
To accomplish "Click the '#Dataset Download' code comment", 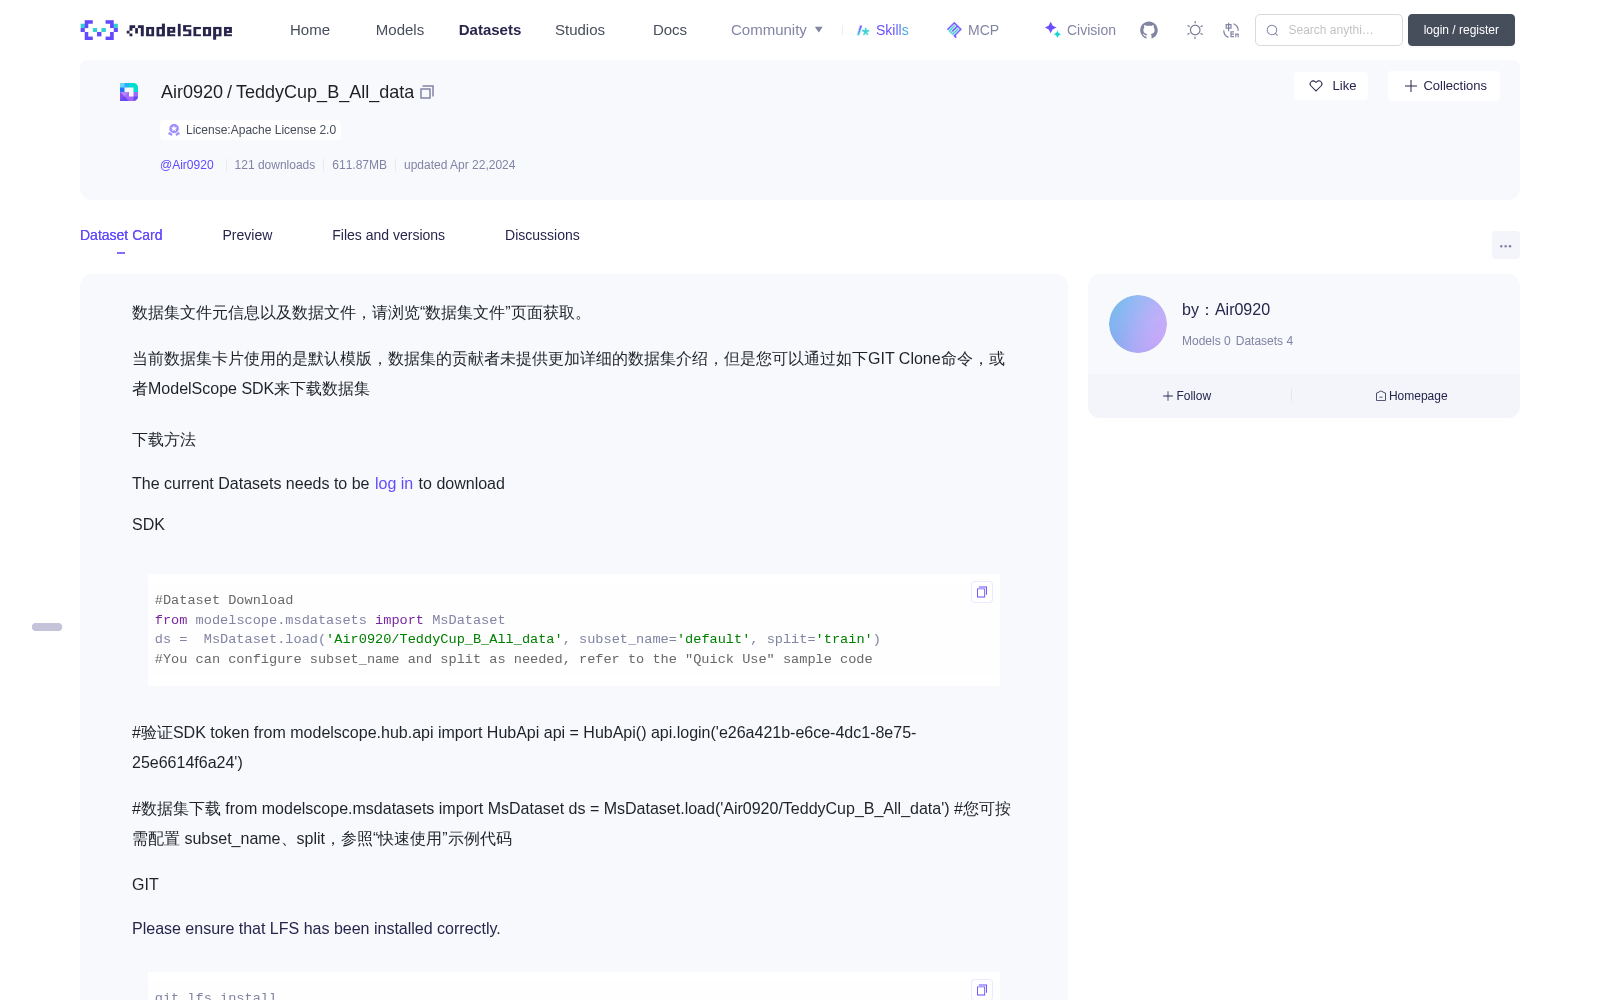I will pos(224,600).
